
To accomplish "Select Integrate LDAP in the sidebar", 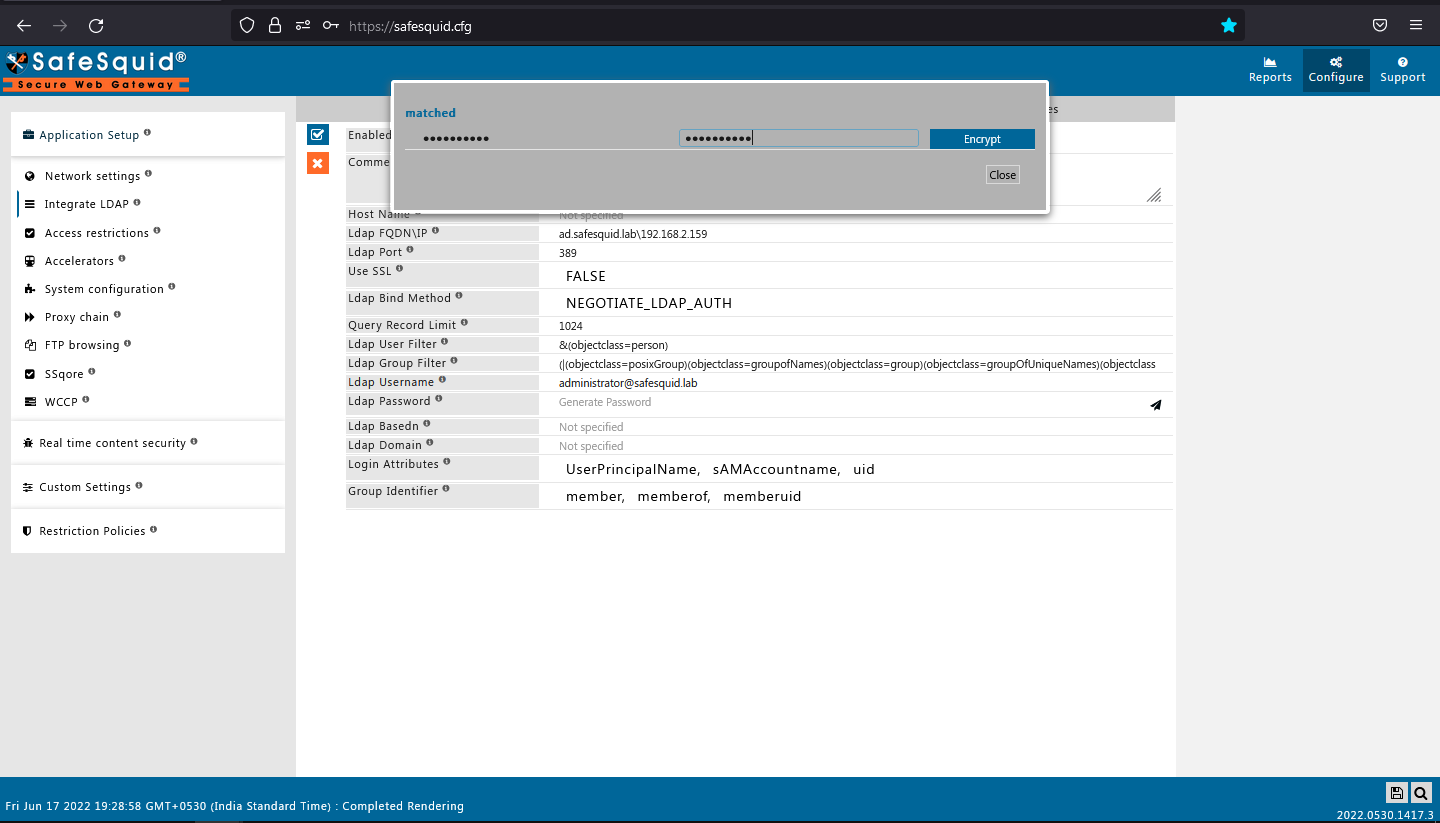I will coord(86,204).
